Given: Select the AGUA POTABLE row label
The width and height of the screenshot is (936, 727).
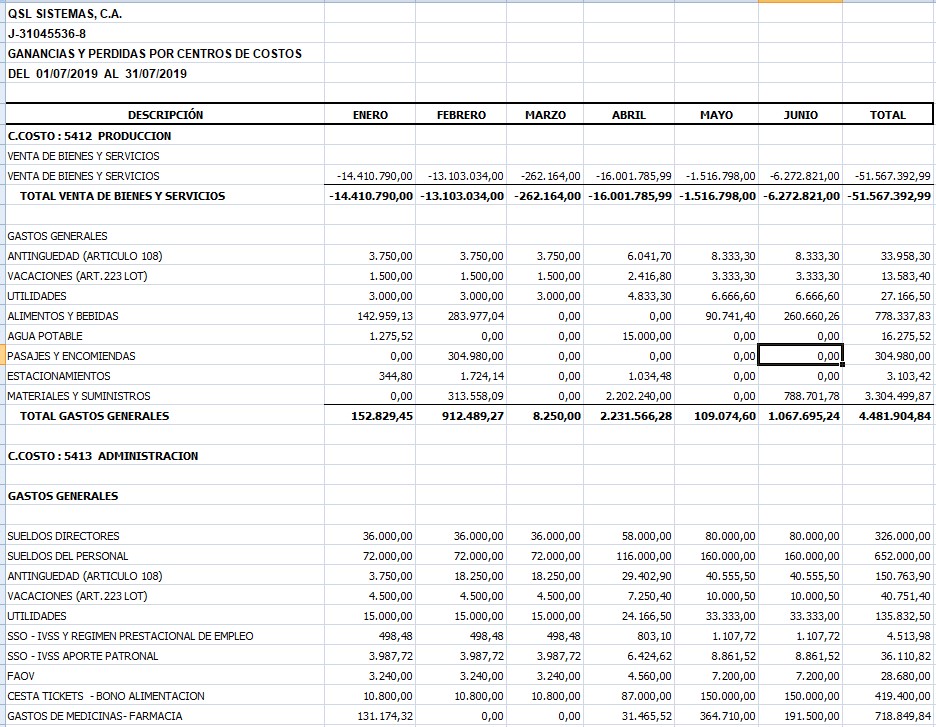Looking at the screenshot, I should (45, 336).
